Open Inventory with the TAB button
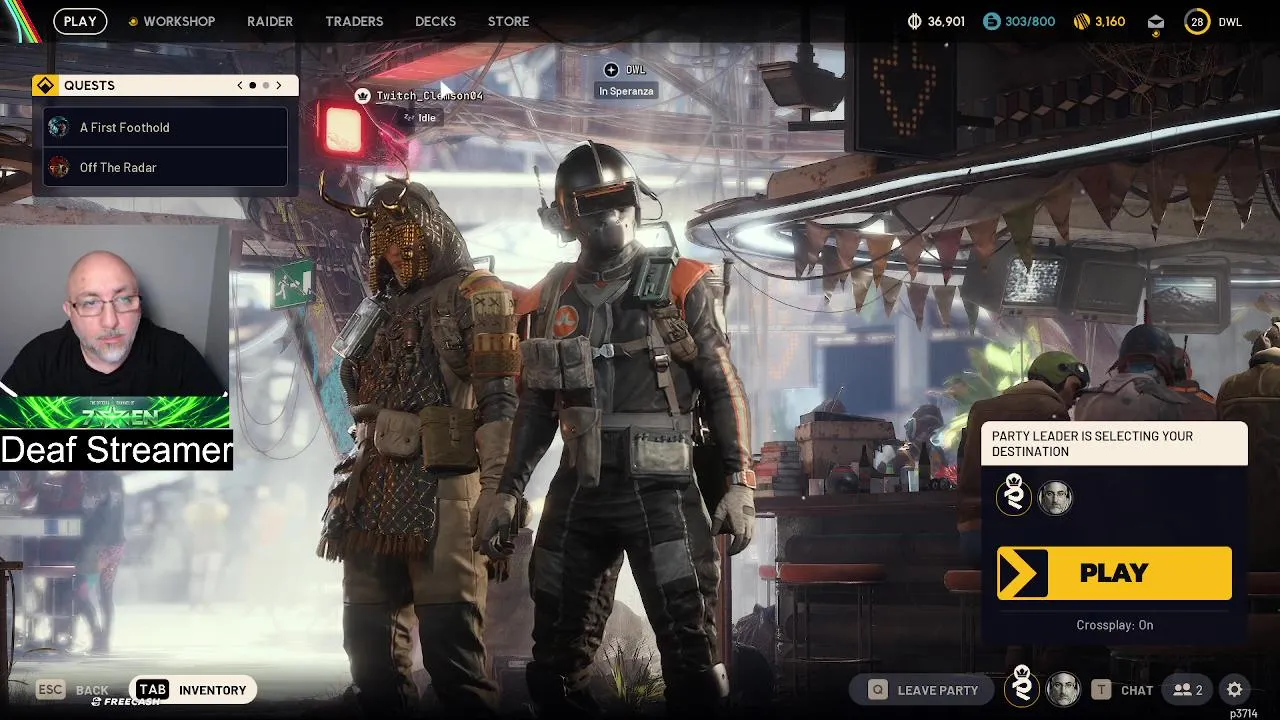1280x720 pixels. pyautogui.click(x=192, y=690)
